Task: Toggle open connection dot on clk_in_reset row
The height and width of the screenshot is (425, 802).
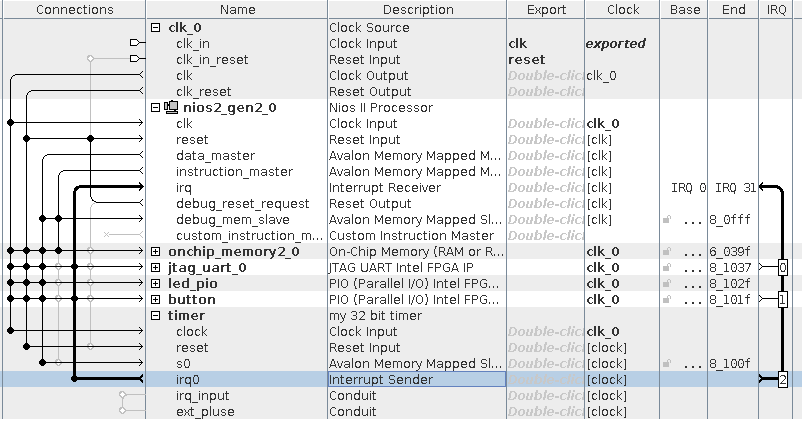Action: tap(91, 60)
